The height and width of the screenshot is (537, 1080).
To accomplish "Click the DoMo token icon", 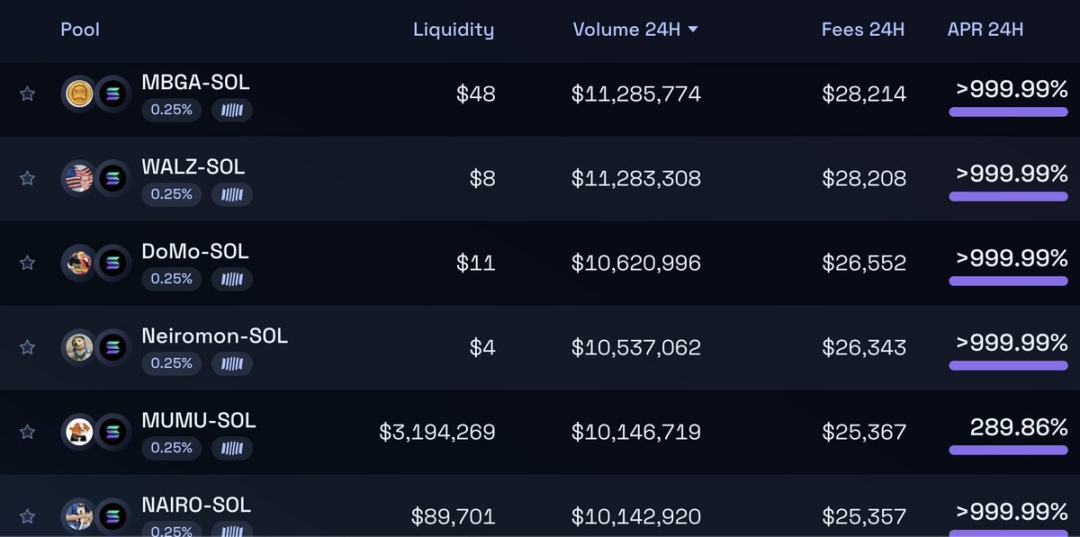I will pos(79,263).
